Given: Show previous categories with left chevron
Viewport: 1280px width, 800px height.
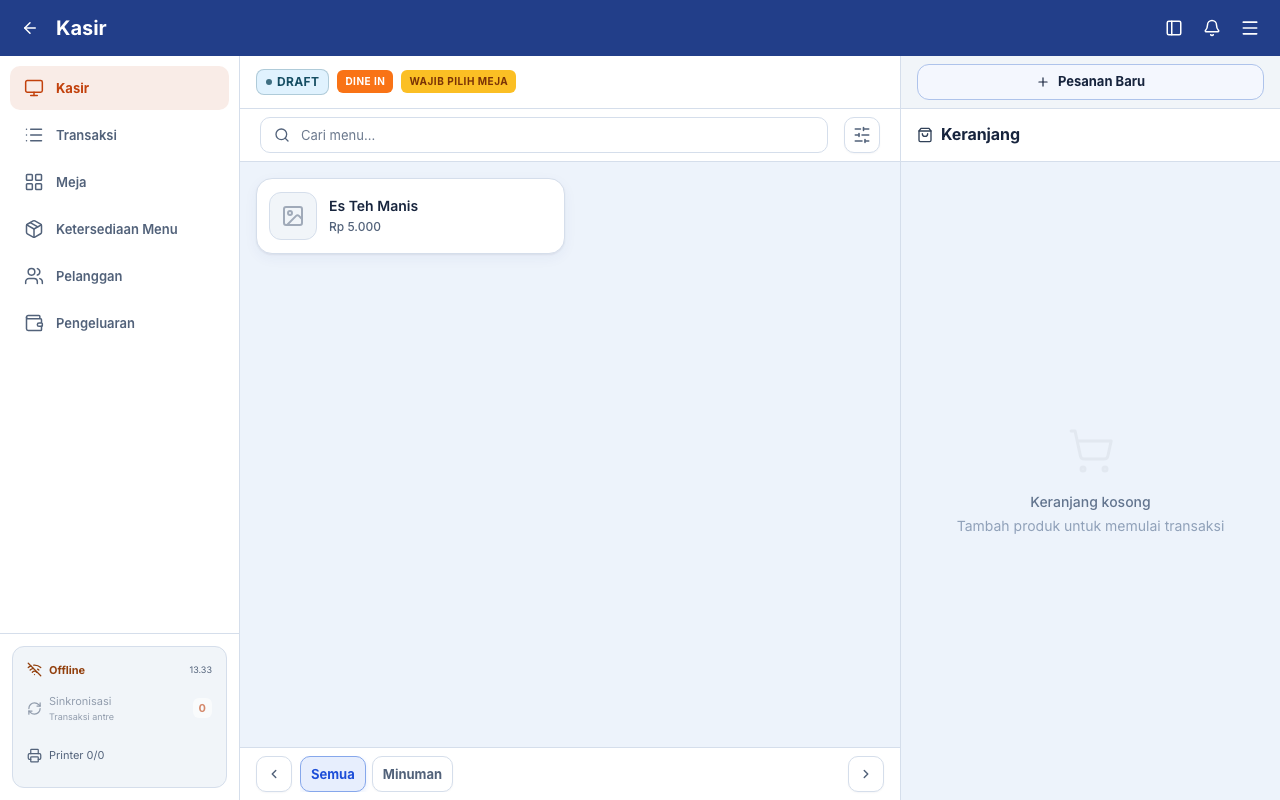Looking at the screenshot, I should (x=274, y=774).
